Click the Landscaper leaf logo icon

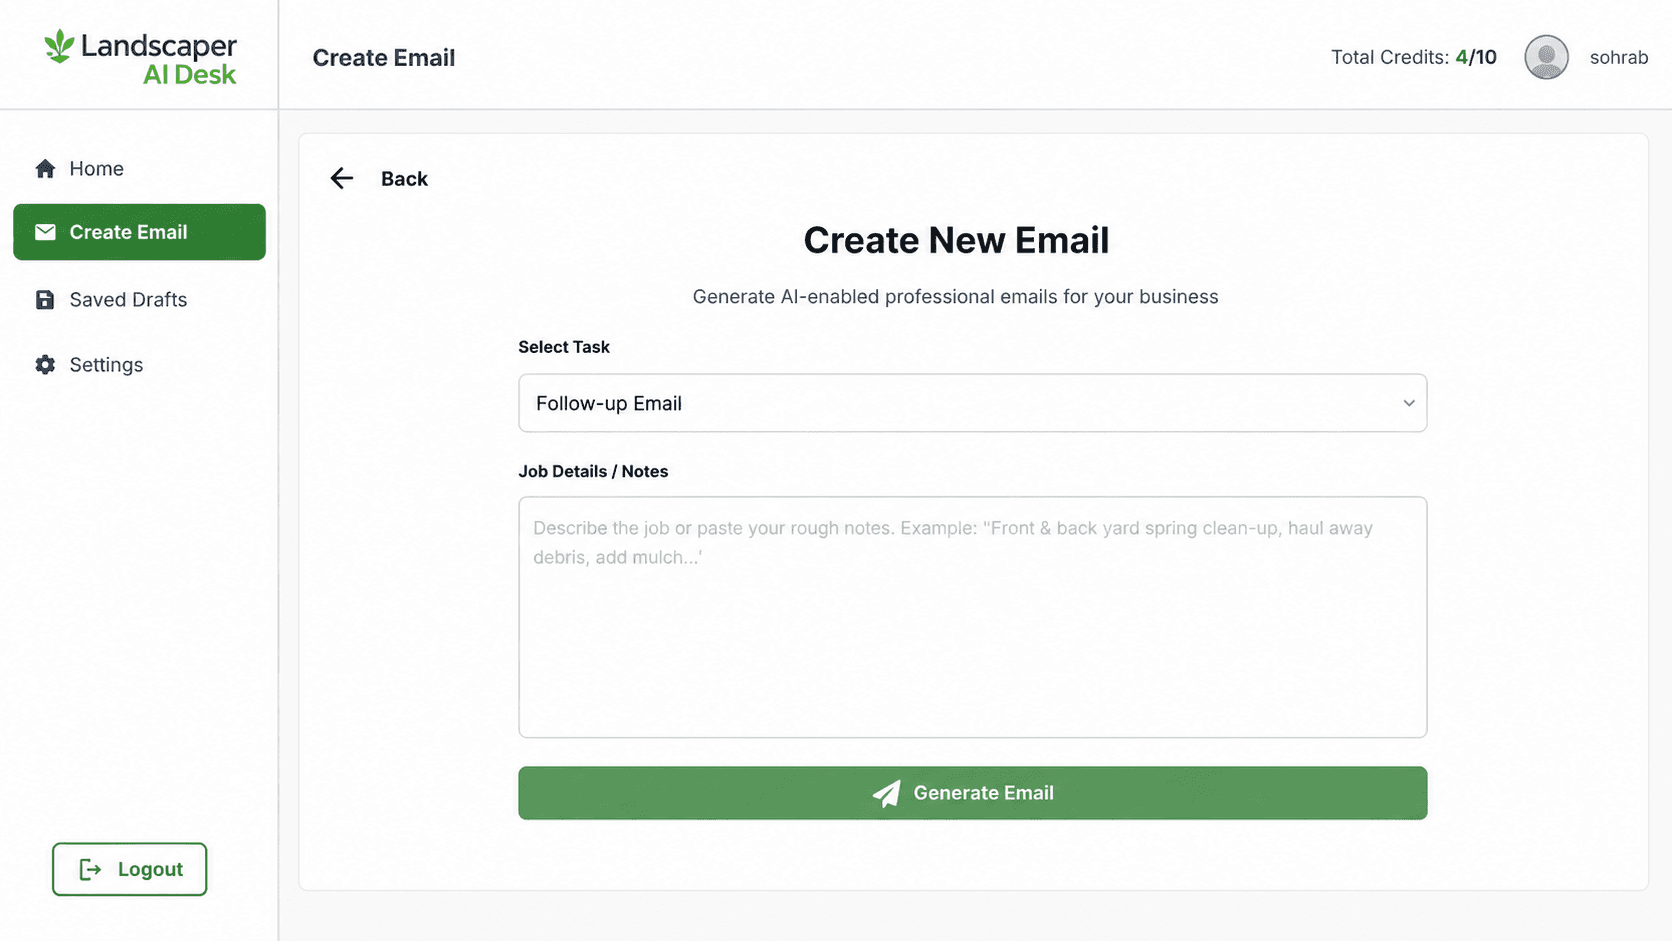(x=60, y=46)
